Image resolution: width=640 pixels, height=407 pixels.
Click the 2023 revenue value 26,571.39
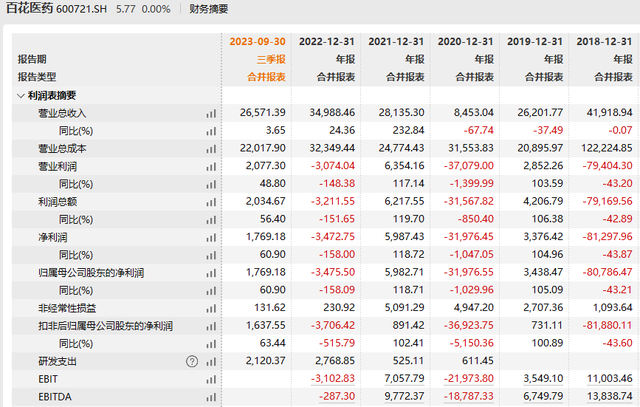[x=262, y=112]
